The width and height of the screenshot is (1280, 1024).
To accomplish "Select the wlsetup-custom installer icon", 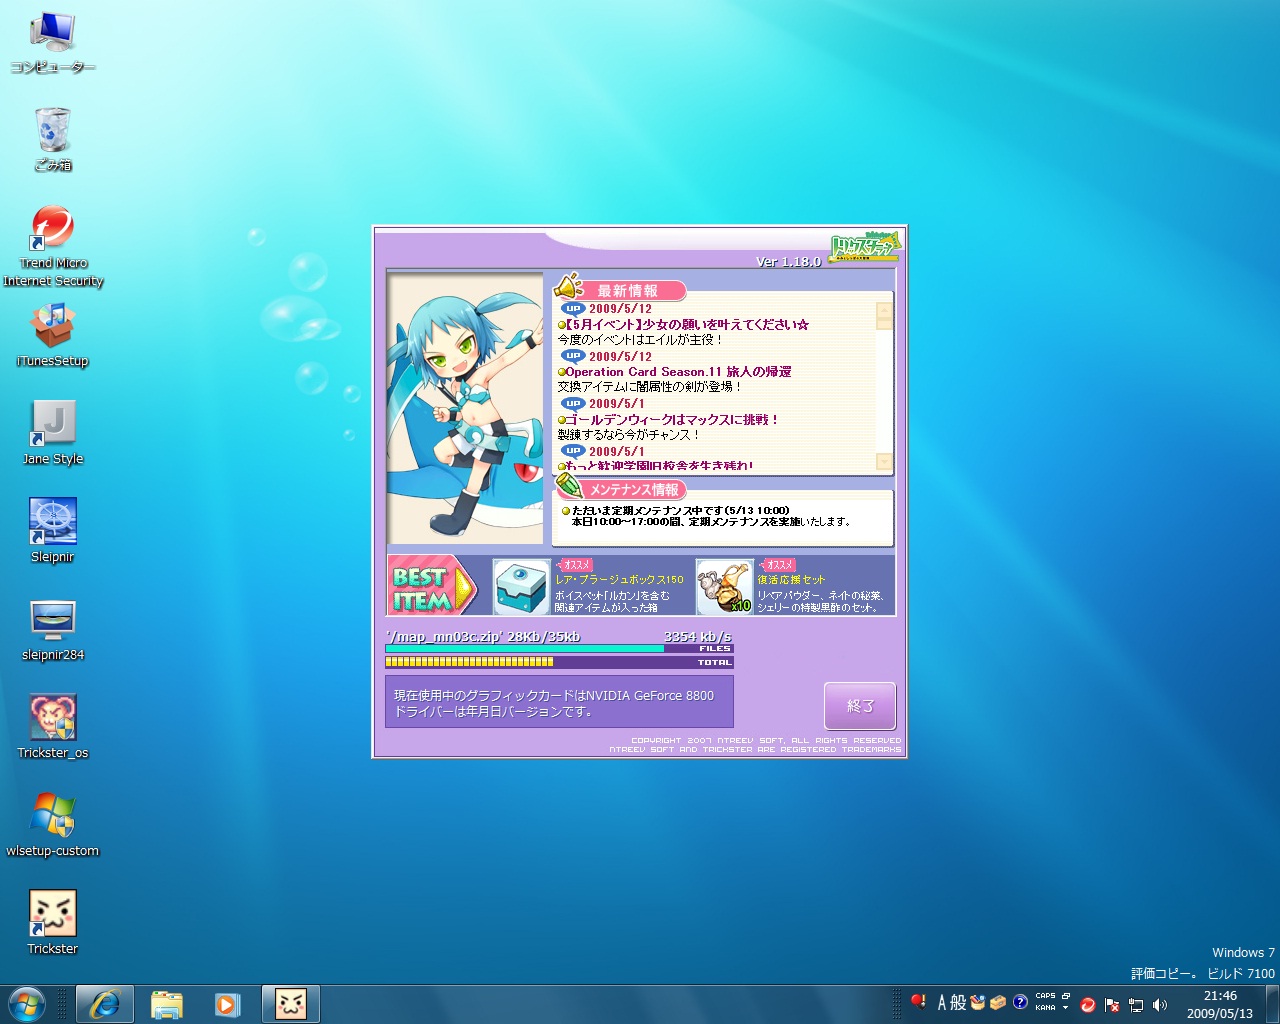I will click(x=53, y=825).
